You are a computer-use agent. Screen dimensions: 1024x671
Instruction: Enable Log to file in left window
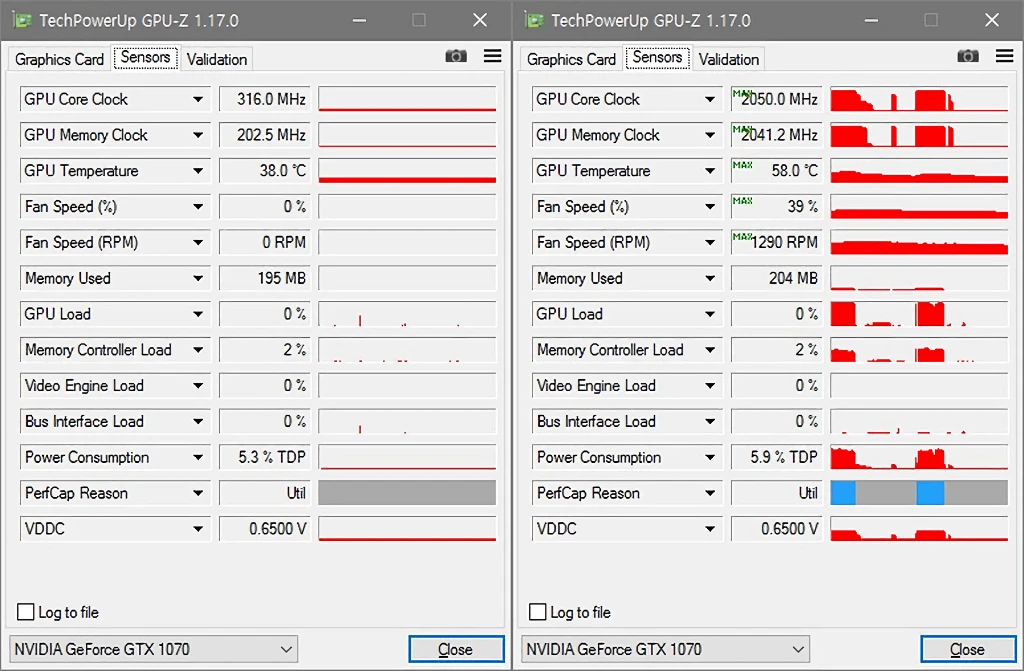(x=25, y=612)
